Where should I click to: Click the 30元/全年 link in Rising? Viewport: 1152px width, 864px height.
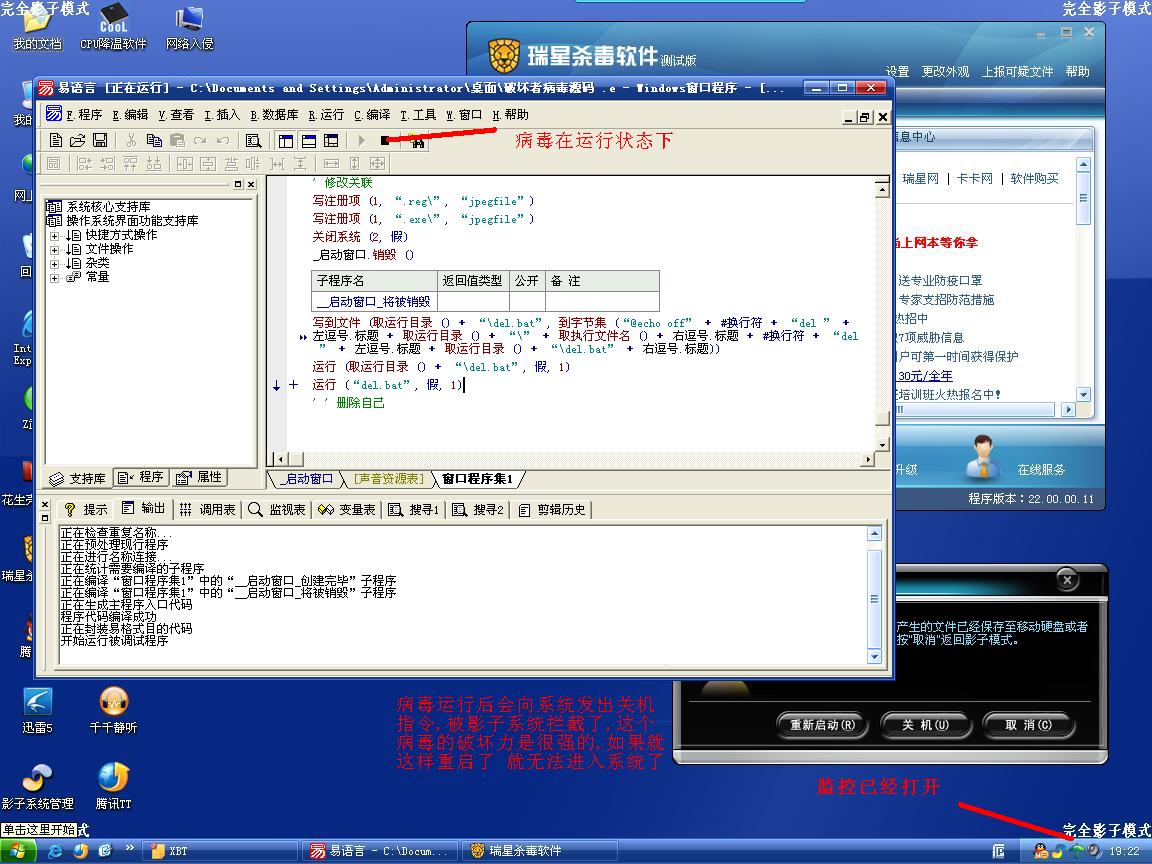click(x=924, y=376)
